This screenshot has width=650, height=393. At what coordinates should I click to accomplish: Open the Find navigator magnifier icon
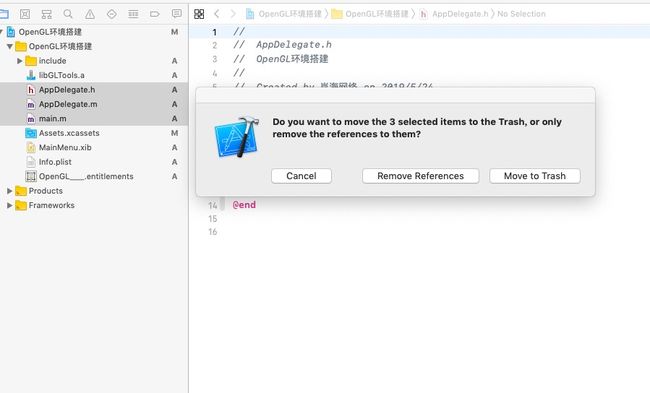[x=68, y=14]
